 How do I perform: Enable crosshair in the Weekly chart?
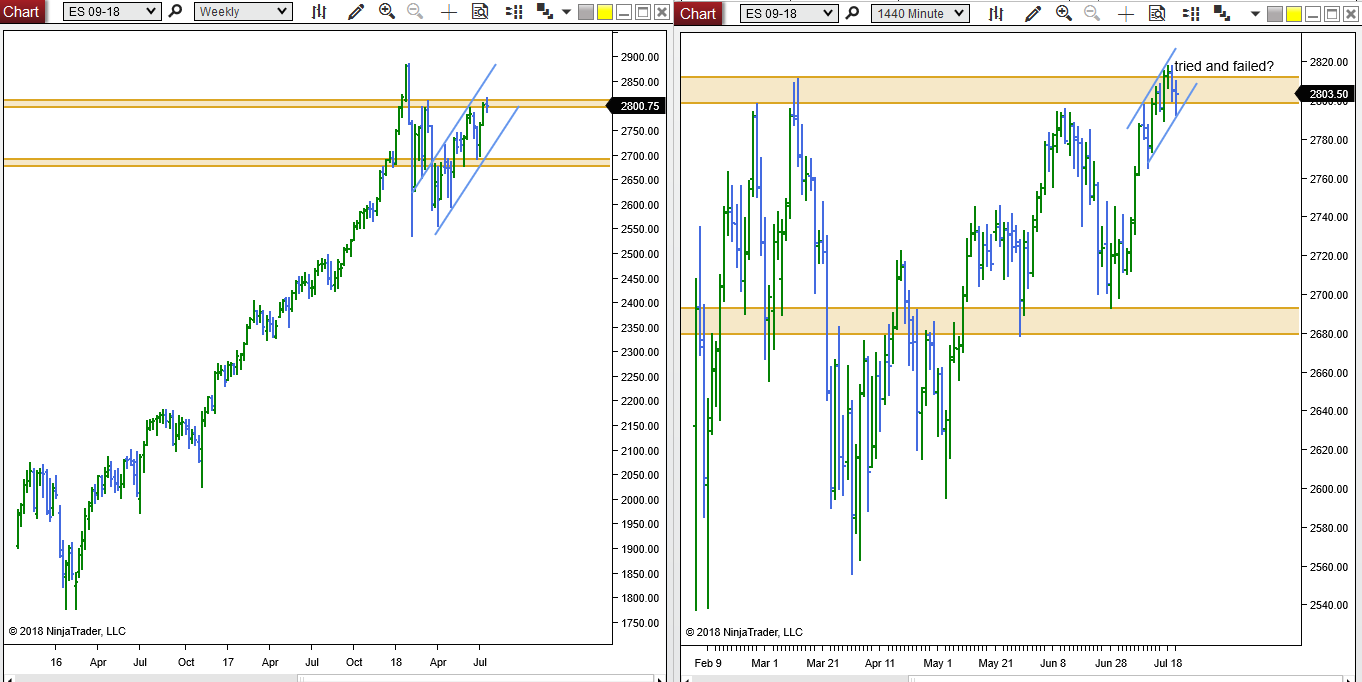coord(449,12)
